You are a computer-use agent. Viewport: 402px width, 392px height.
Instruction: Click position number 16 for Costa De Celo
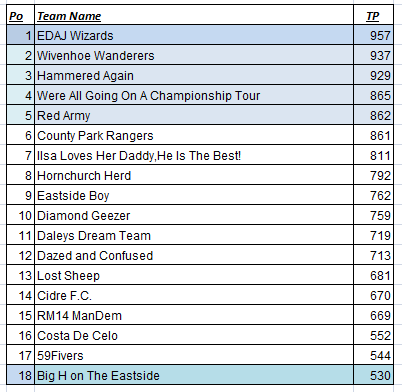[x=20, y=335]
